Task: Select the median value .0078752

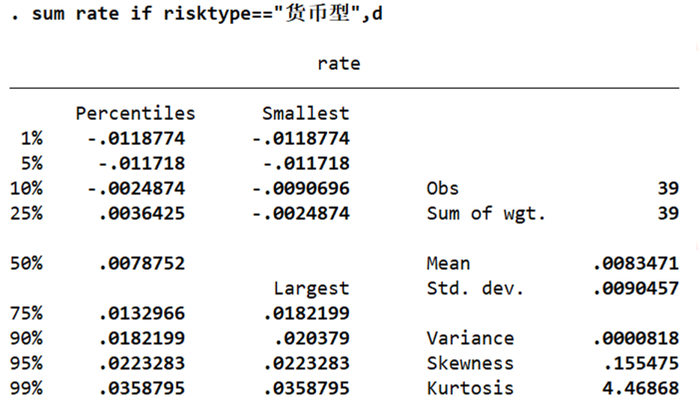Action: point(142,264)
